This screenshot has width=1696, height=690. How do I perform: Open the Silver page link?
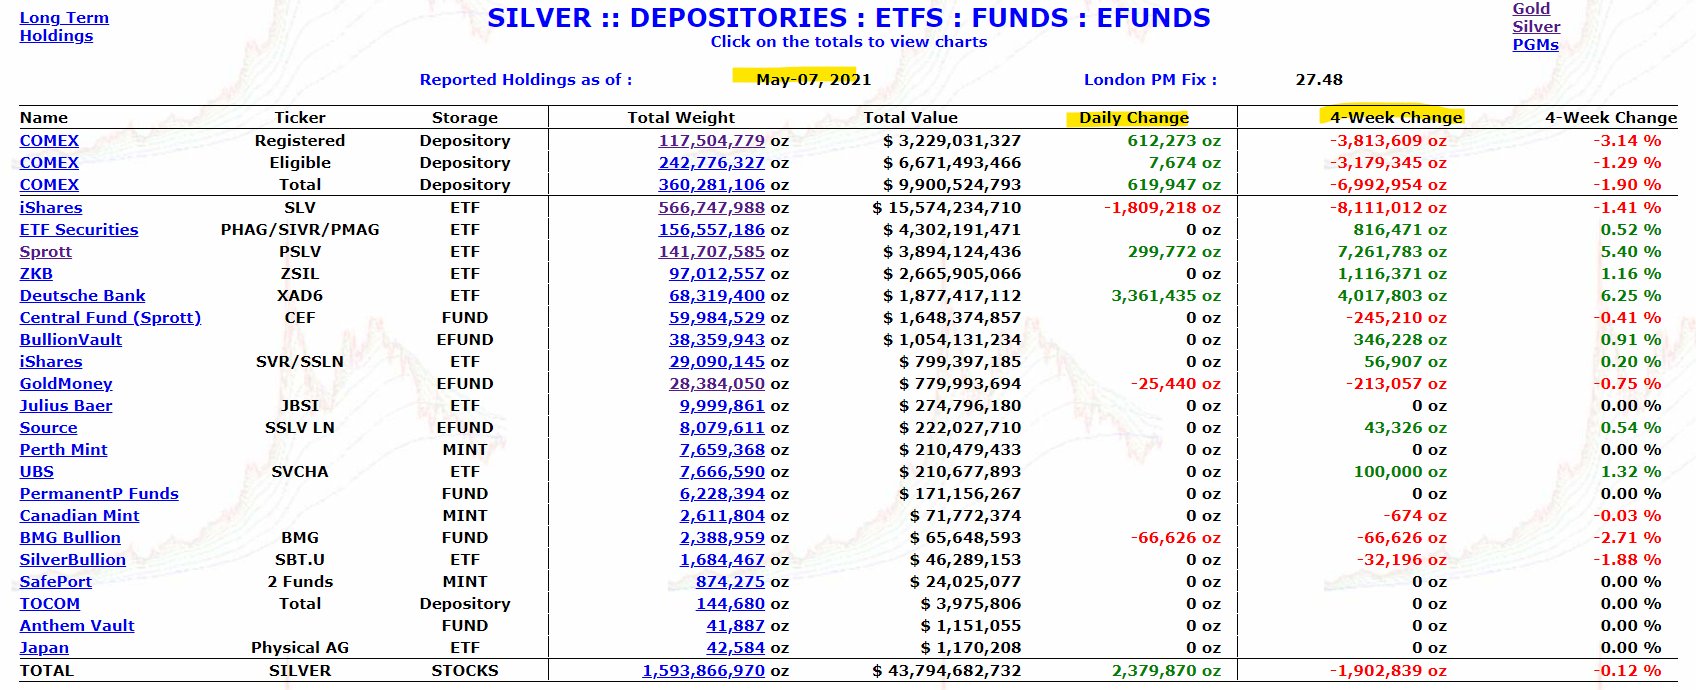(x=1536, y=27)
